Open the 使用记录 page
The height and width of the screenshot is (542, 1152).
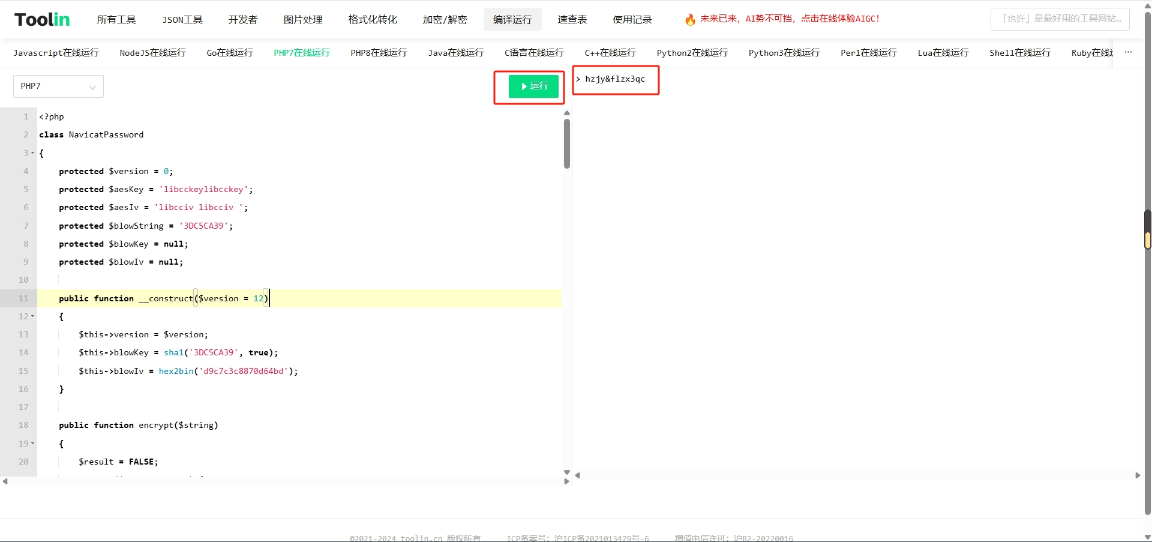pos(632,19)
